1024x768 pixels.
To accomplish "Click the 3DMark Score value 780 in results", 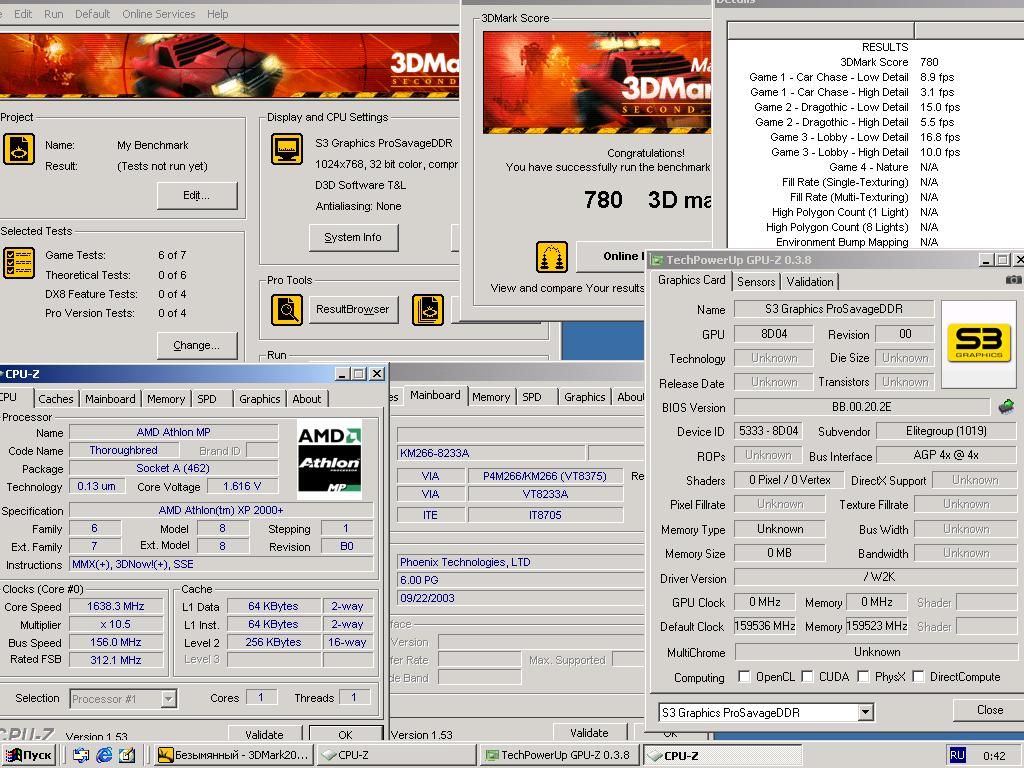I will pos(929,62).
